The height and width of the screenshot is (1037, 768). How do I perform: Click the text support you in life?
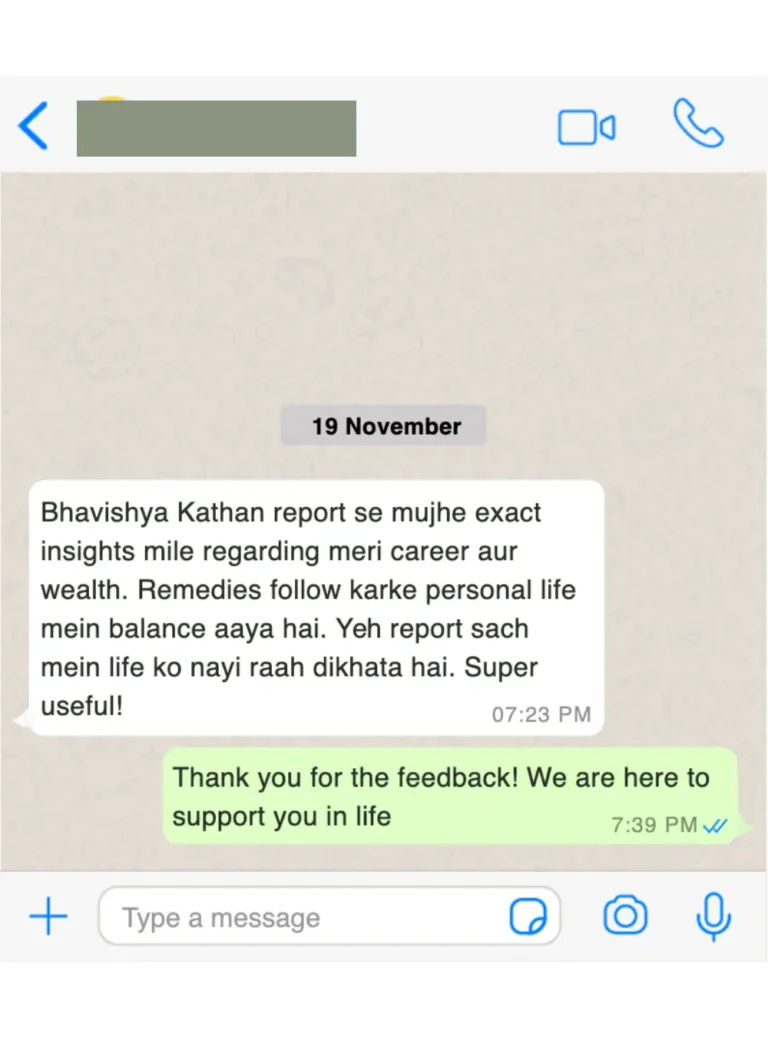point(282,817)
